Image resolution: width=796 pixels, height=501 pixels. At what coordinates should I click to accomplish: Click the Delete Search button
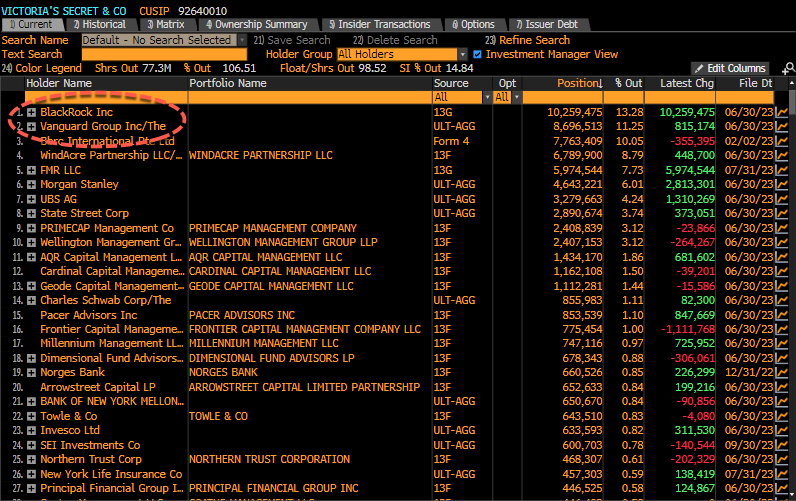pyautogui.click(x=395, y=40)
